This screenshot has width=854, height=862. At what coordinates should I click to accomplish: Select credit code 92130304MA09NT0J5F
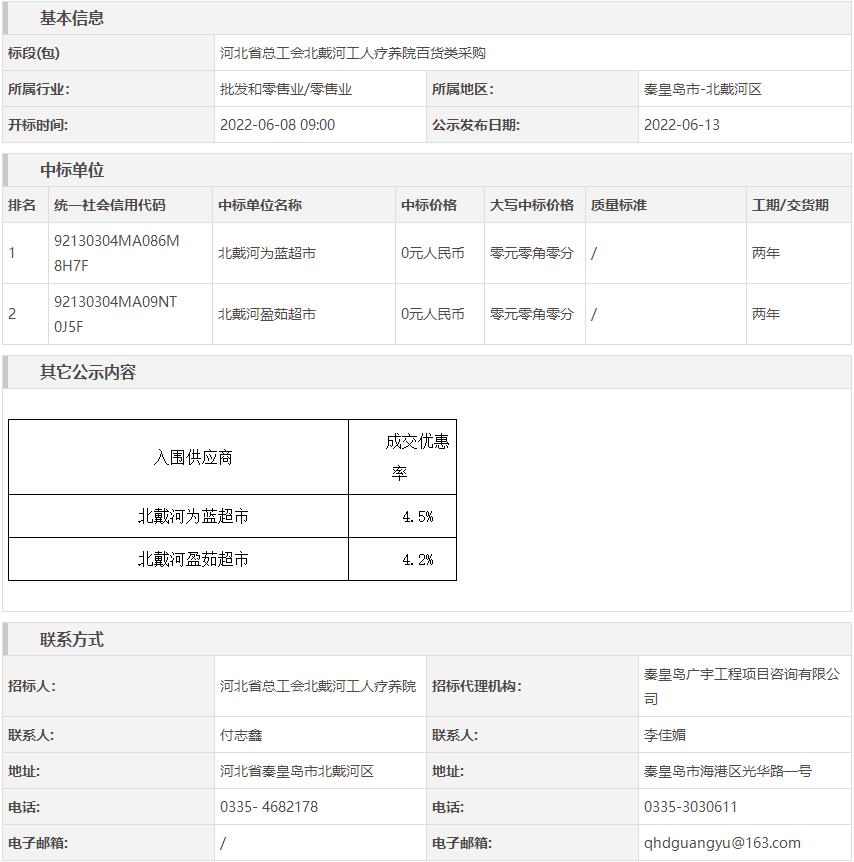tap(115, 314)
